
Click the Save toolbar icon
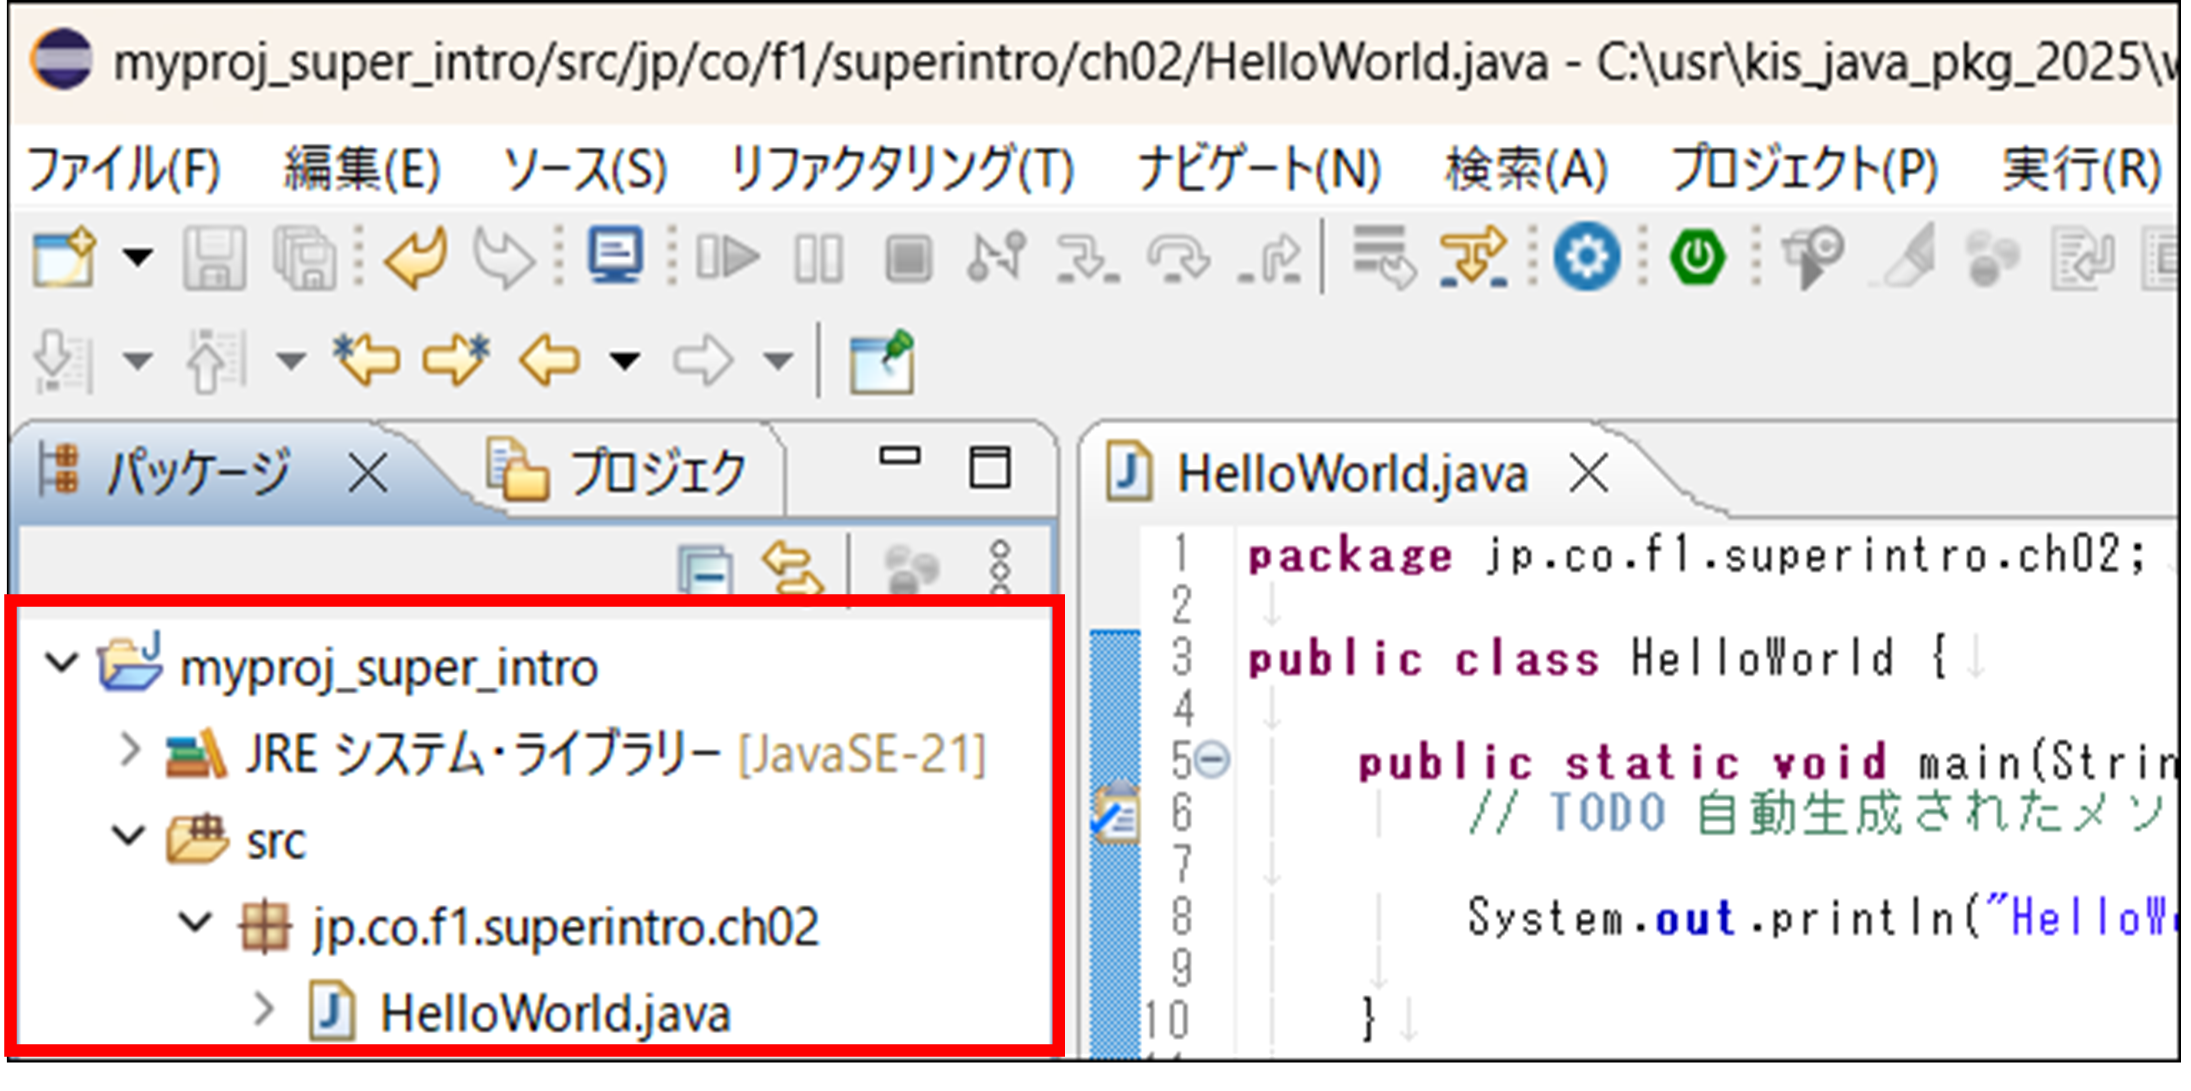214,258
